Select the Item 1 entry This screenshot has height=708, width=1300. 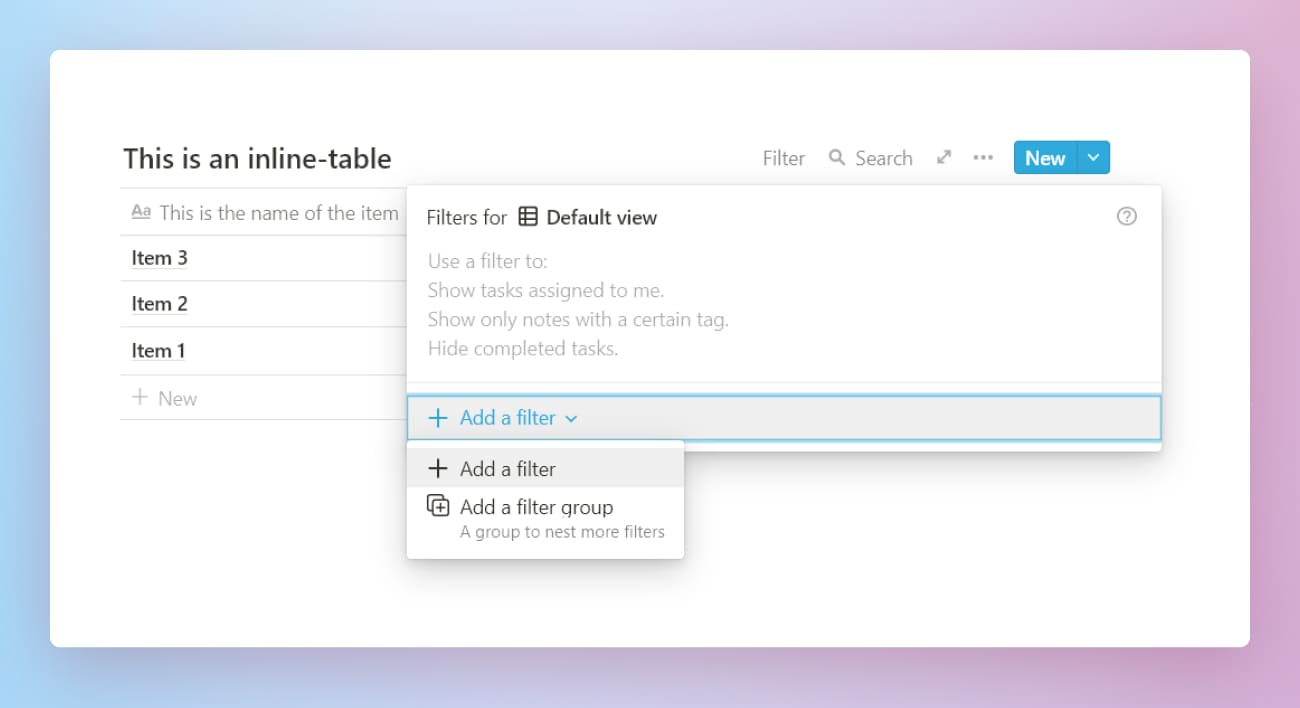(158, 350)
